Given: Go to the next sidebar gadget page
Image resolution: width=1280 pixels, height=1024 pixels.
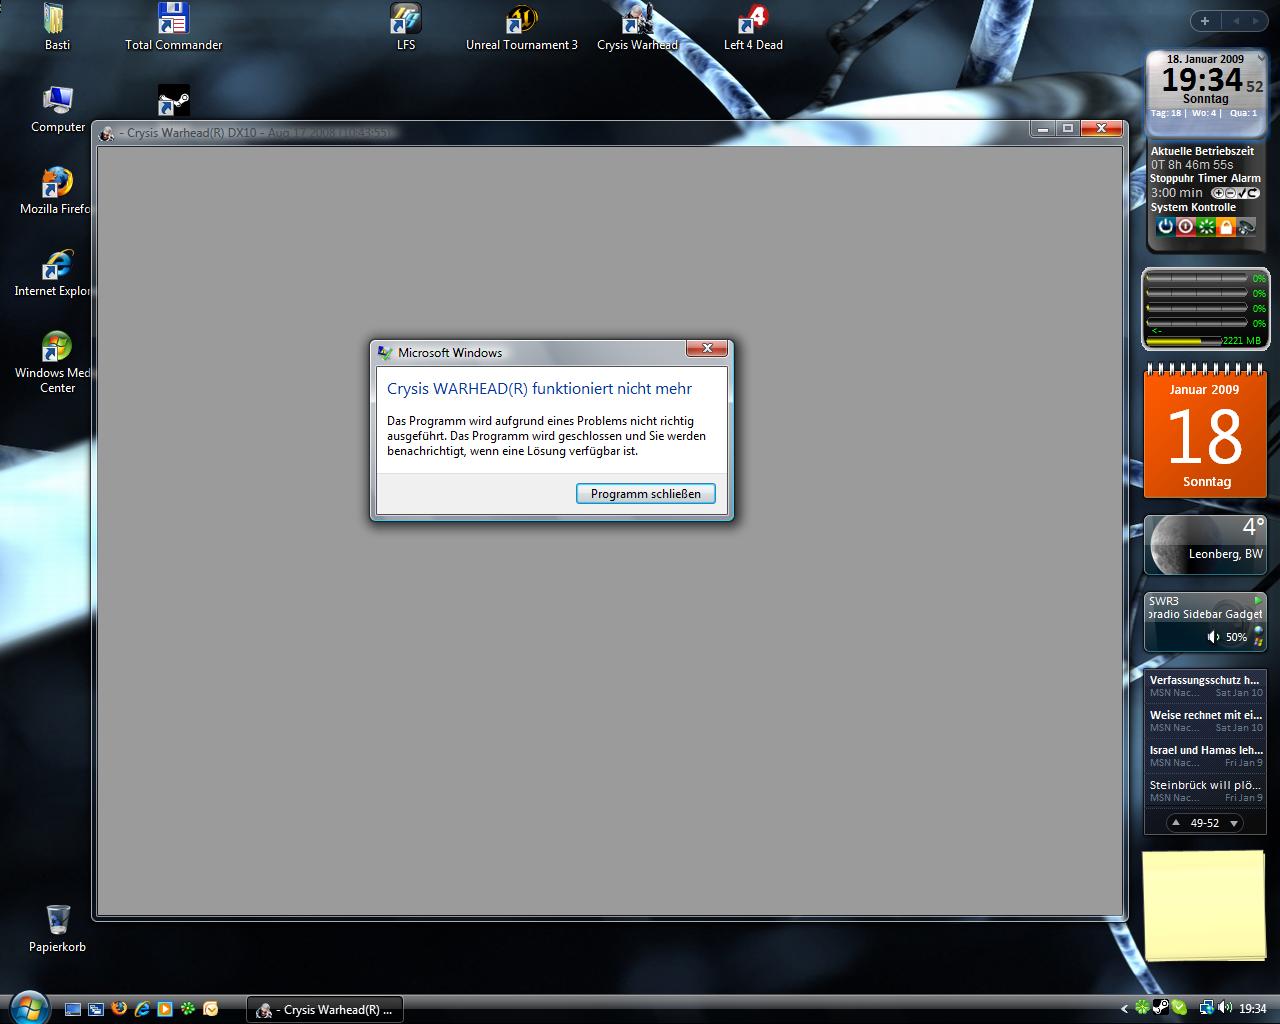Looking at the screenshot, I should [1258, 21].
